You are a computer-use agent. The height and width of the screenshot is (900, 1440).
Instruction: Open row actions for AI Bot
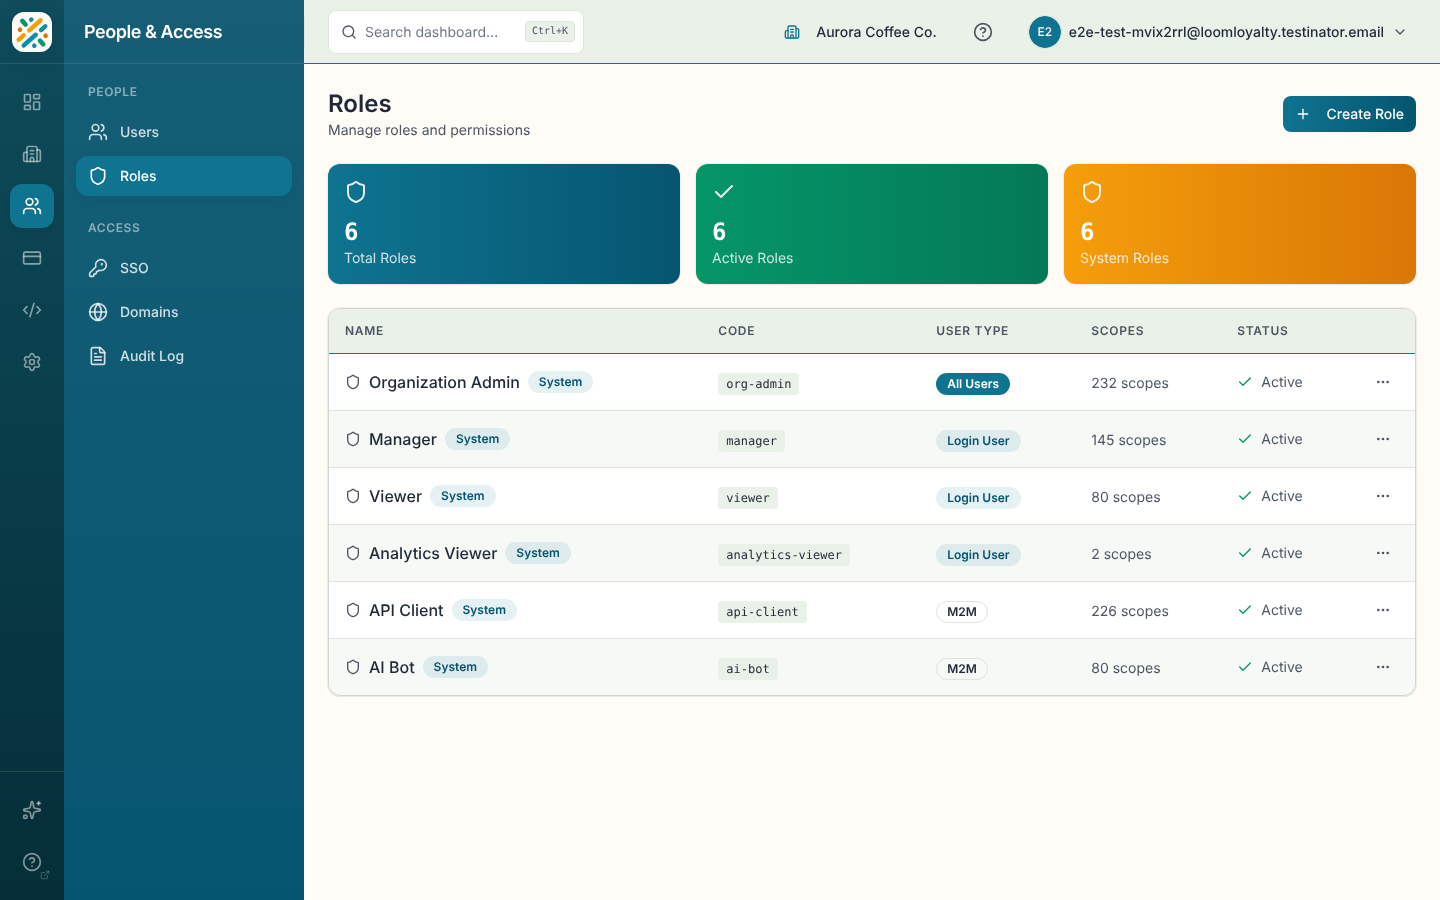[1383, 667]
